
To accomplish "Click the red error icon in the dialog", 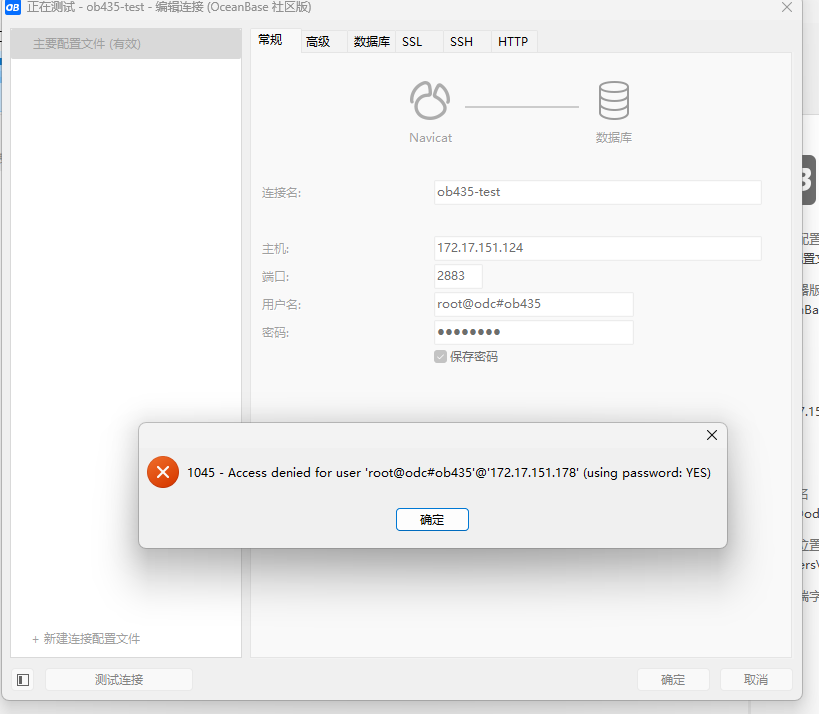I will [x=163, y=472].
